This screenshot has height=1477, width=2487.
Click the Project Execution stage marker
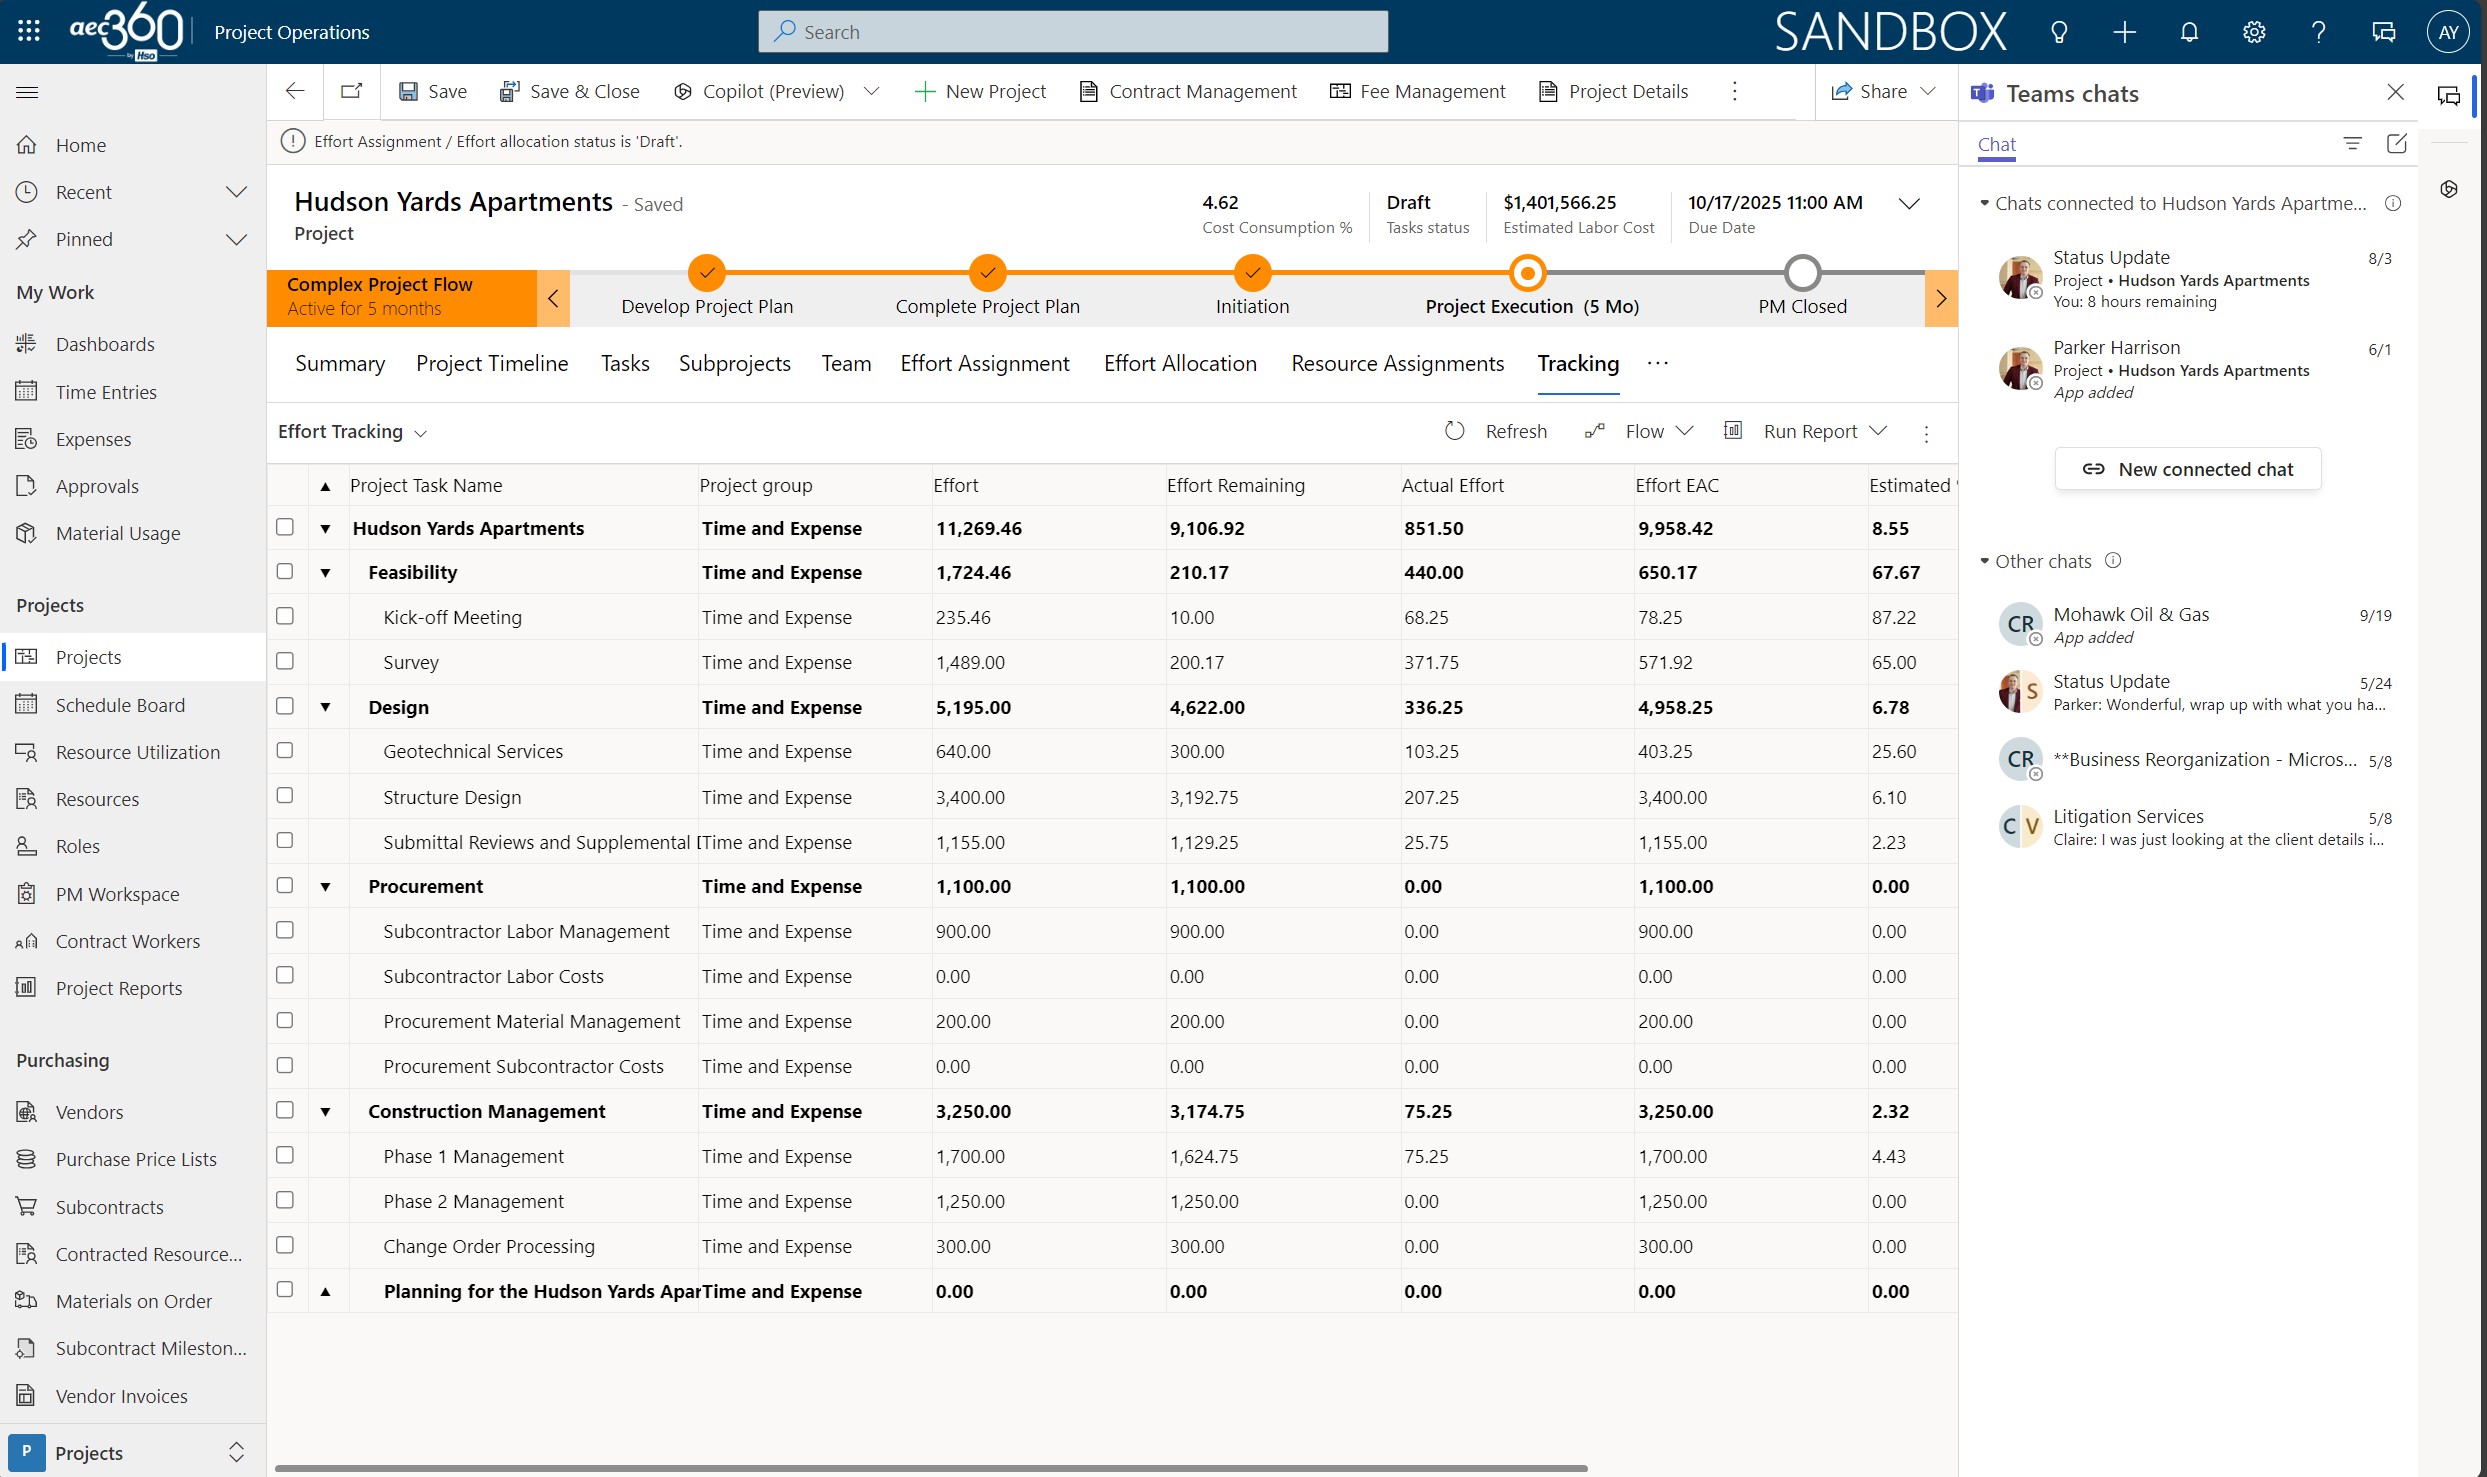[x=1527, y=273]
